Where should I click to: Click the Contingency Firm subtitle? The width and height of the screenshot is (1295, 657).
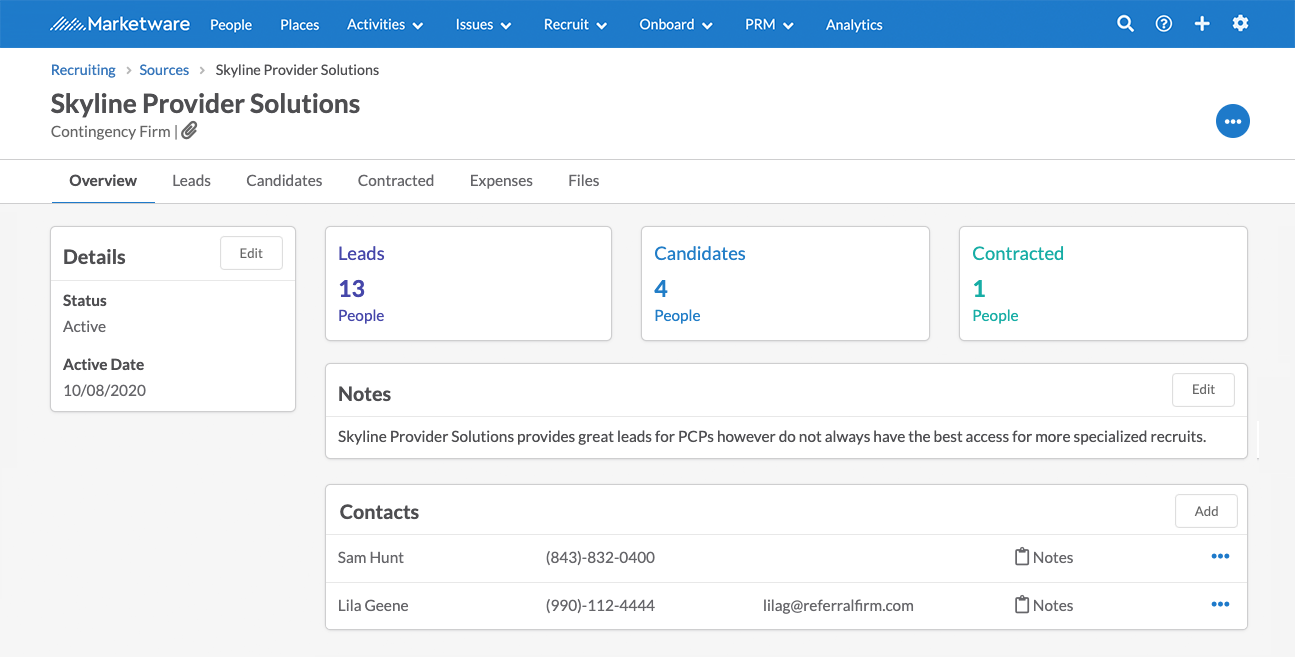111,131
